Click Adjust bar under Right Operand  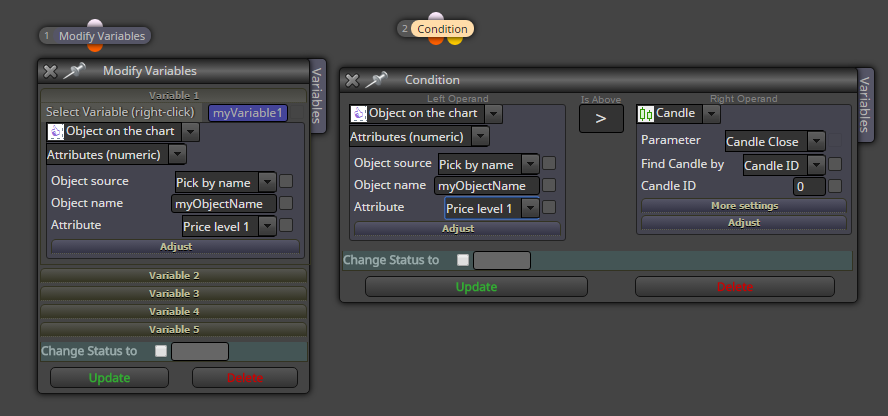pos(744,222)
